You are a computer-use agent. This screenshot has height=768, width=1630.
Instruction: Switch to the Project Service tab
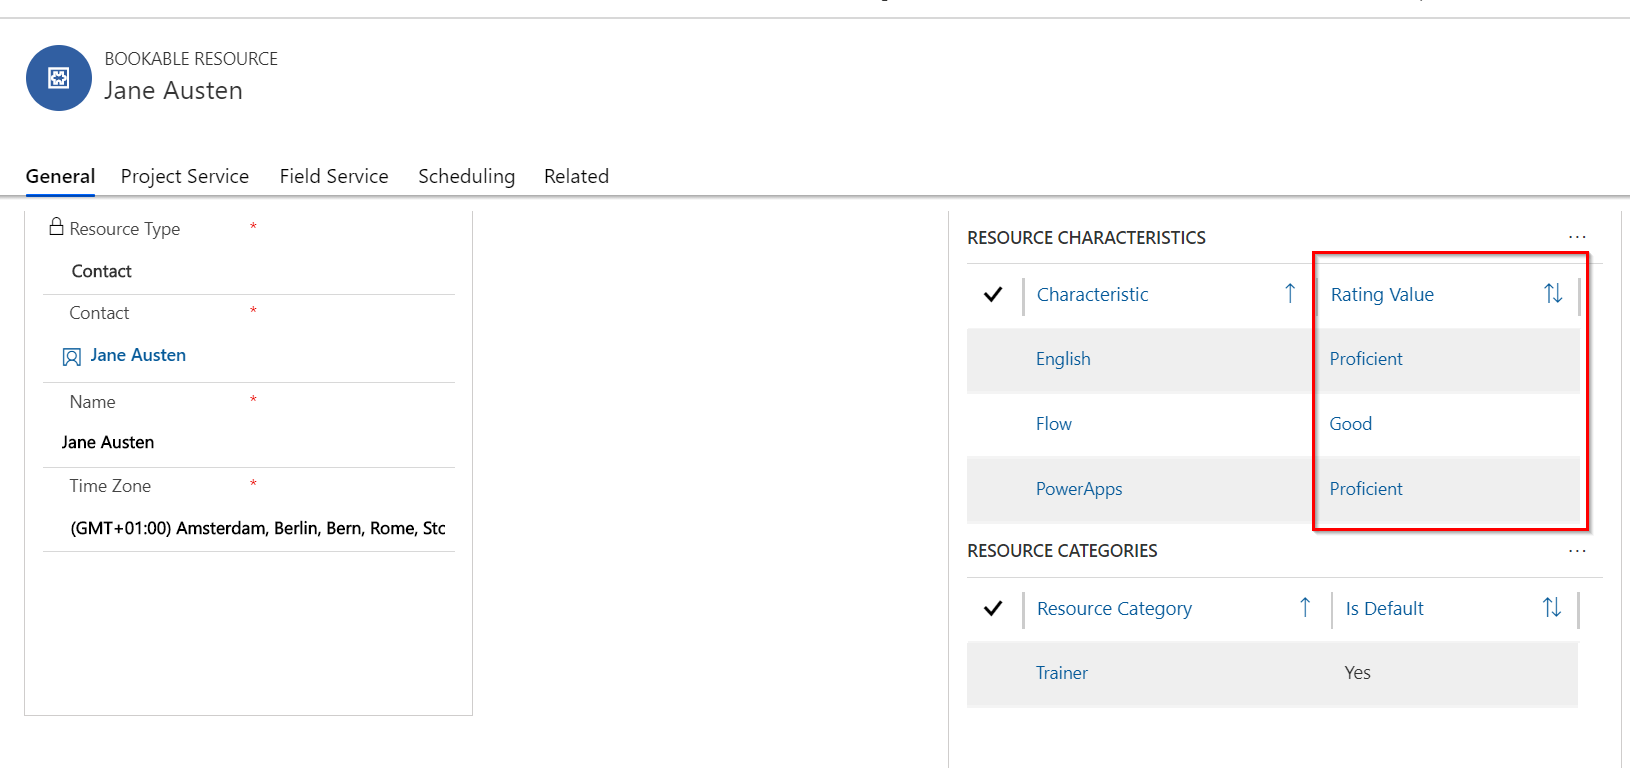coord(185,176)
